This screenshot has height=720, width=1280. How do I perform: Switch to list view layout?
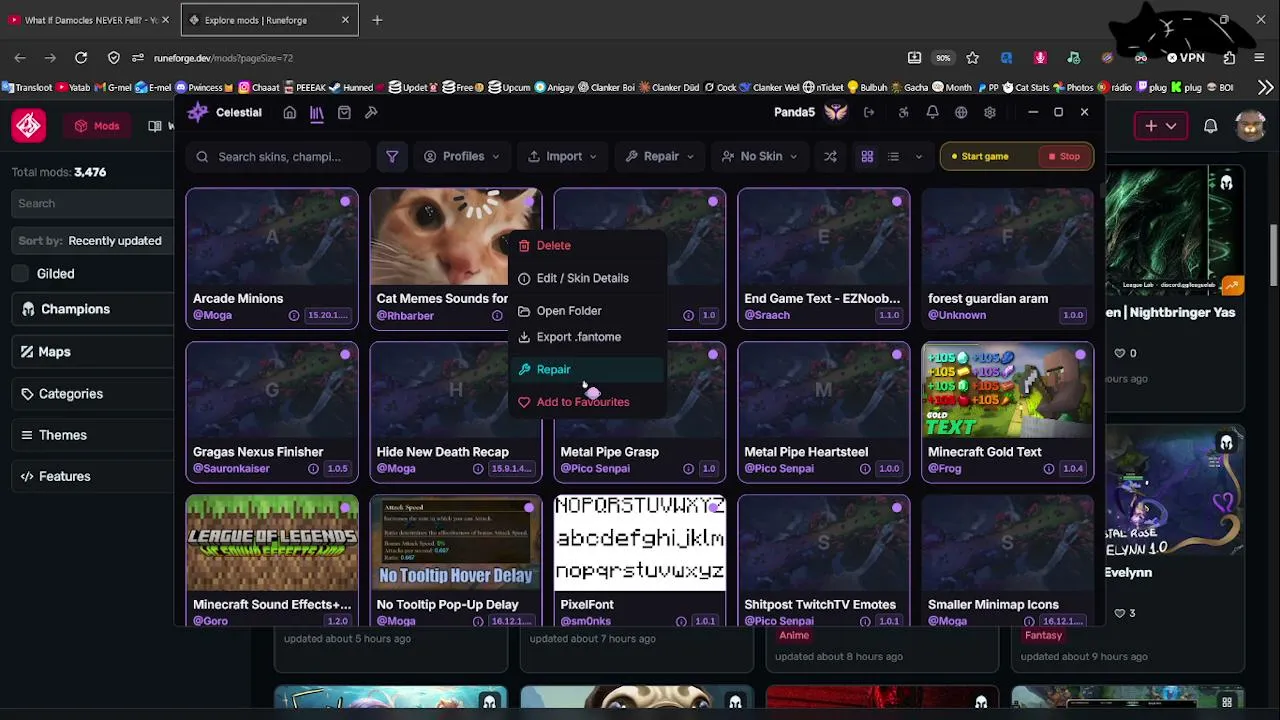pos(893,157)
